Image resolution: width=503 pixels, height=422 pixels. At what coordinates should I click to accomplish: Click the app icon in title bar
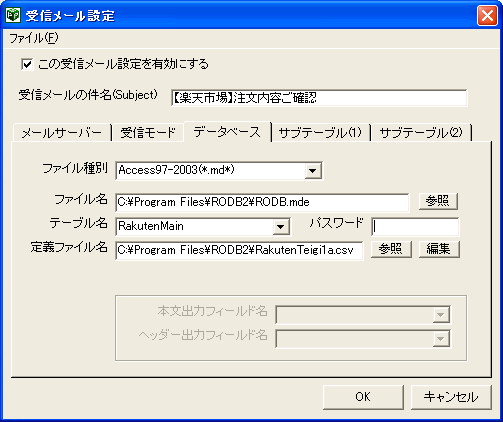click(13, 15)
